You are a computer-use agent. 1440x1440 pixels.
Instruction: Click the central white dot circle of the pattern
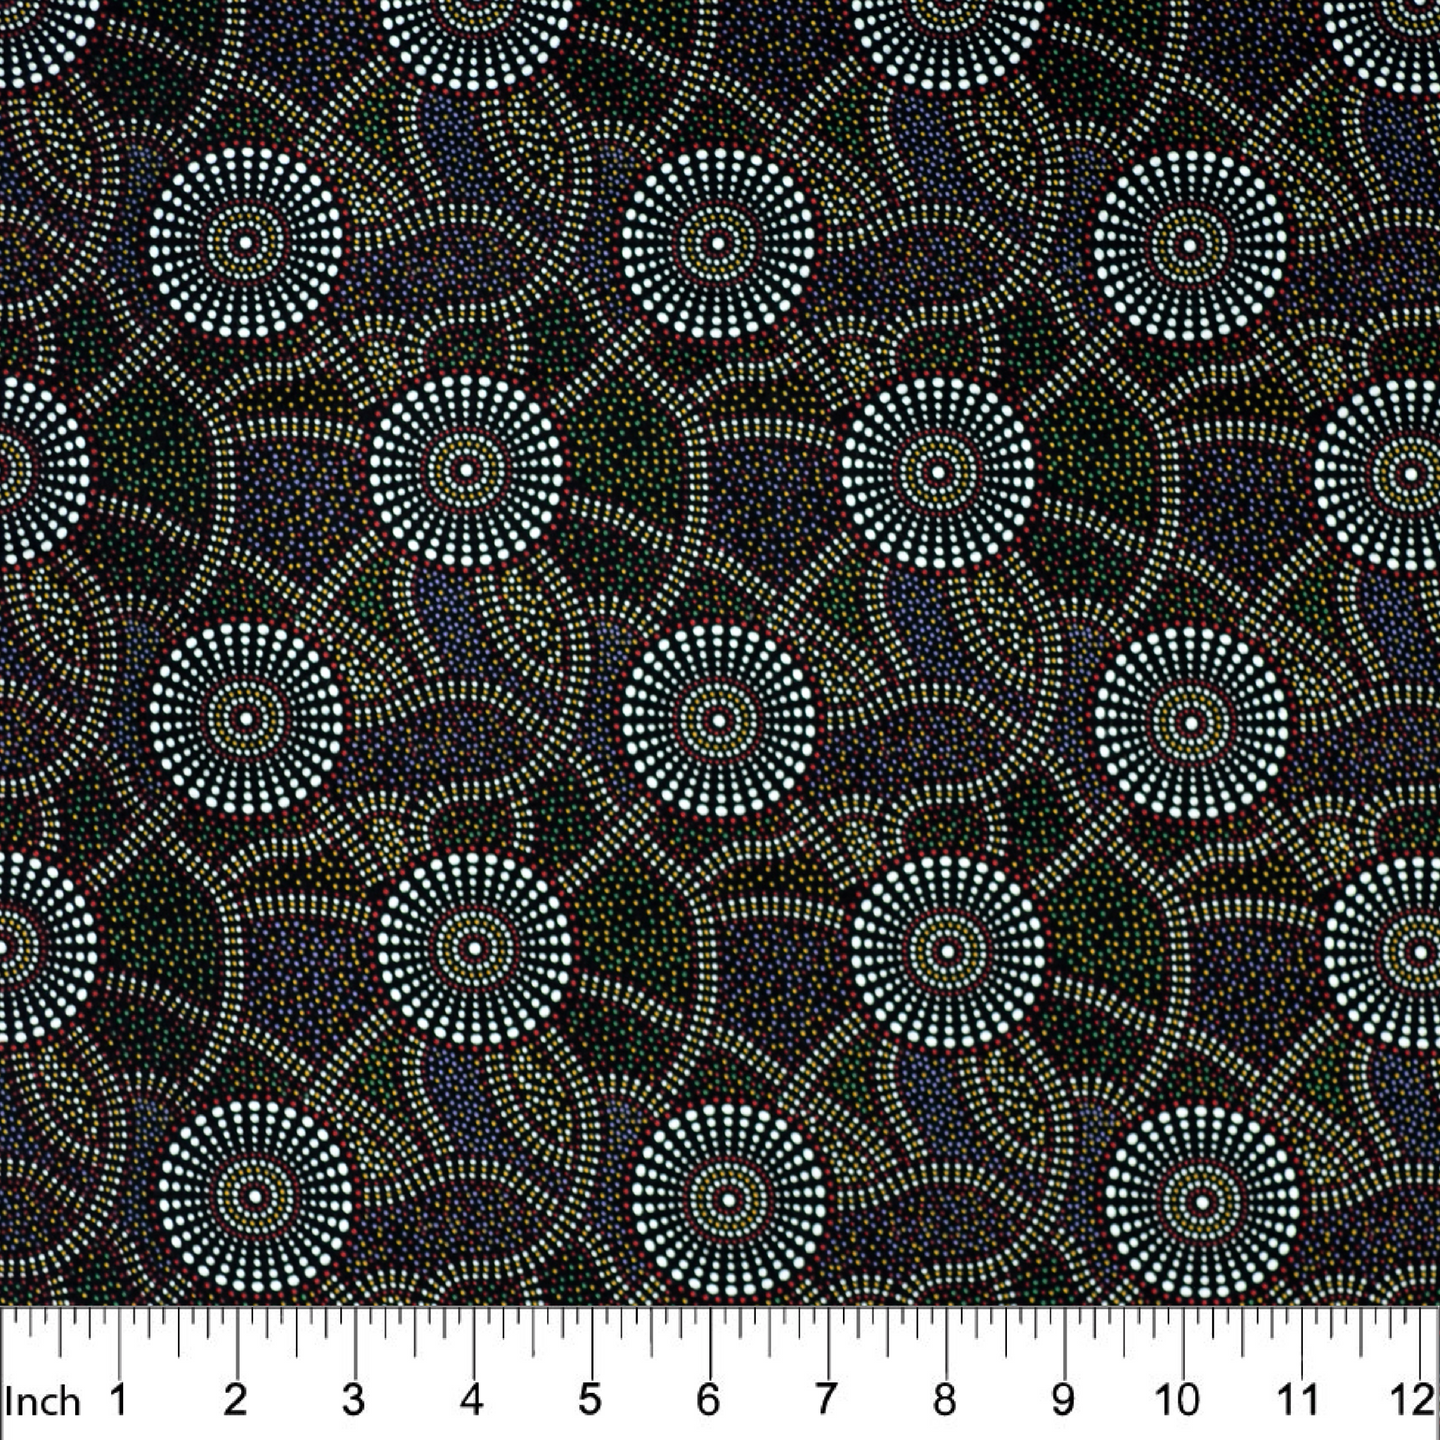click(x=718, y=720)
